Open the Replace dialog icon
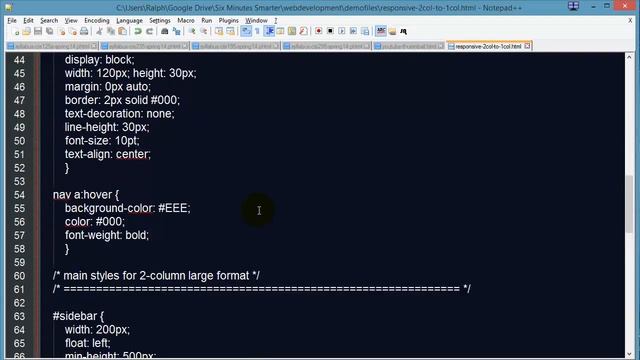This screenshot has width=640, height=360. (x=176, y=31)
